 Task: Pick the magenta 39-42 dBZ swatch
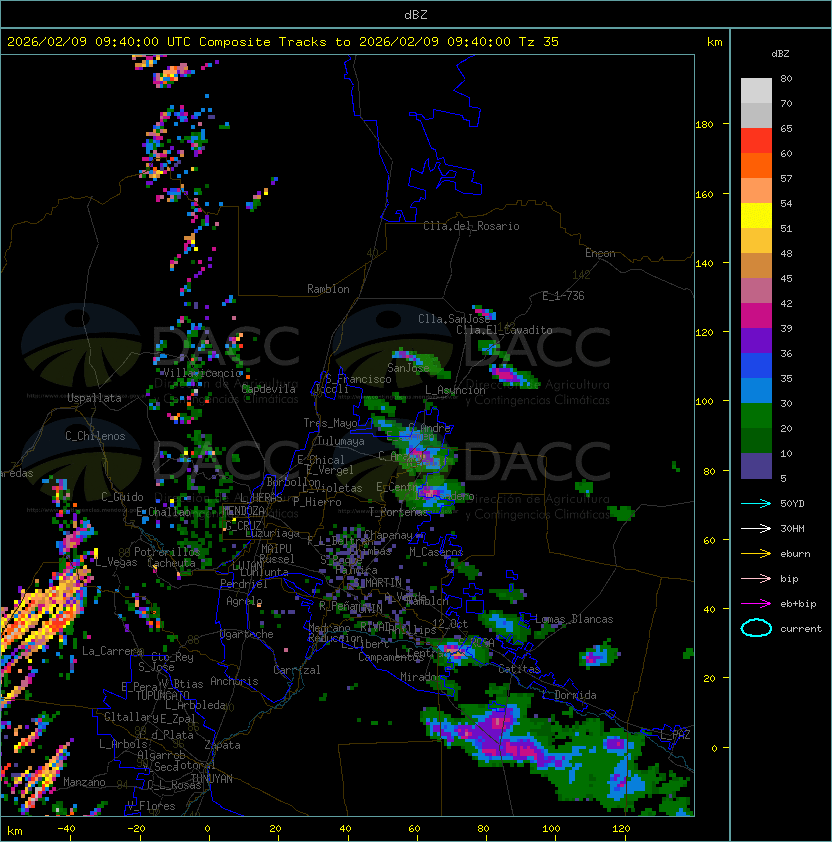[756, 315]
